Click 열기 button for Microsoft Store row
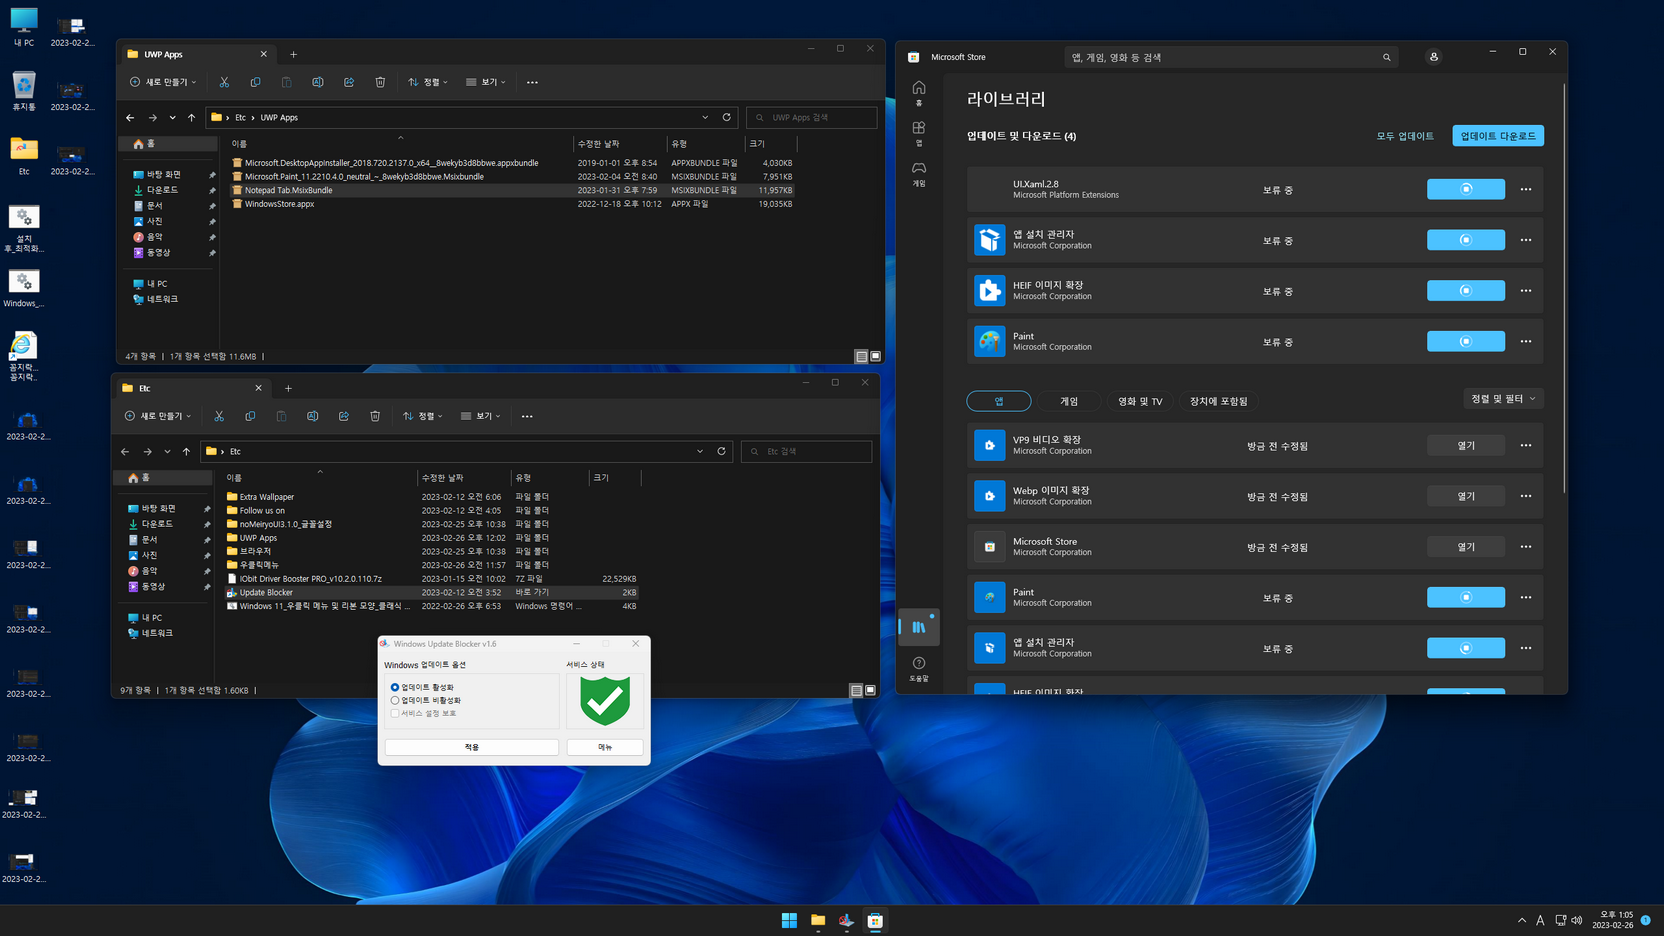 pos(1466,547)
